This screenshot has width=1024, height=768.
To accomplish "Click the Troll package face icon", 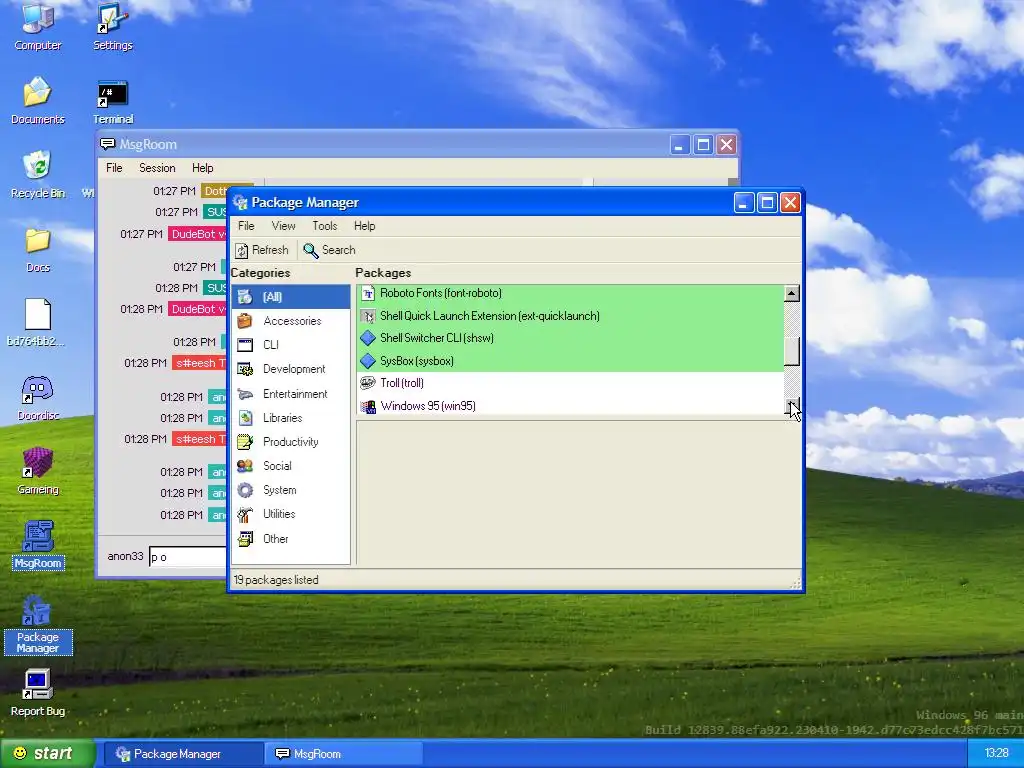I will click(x=368, y=383).
